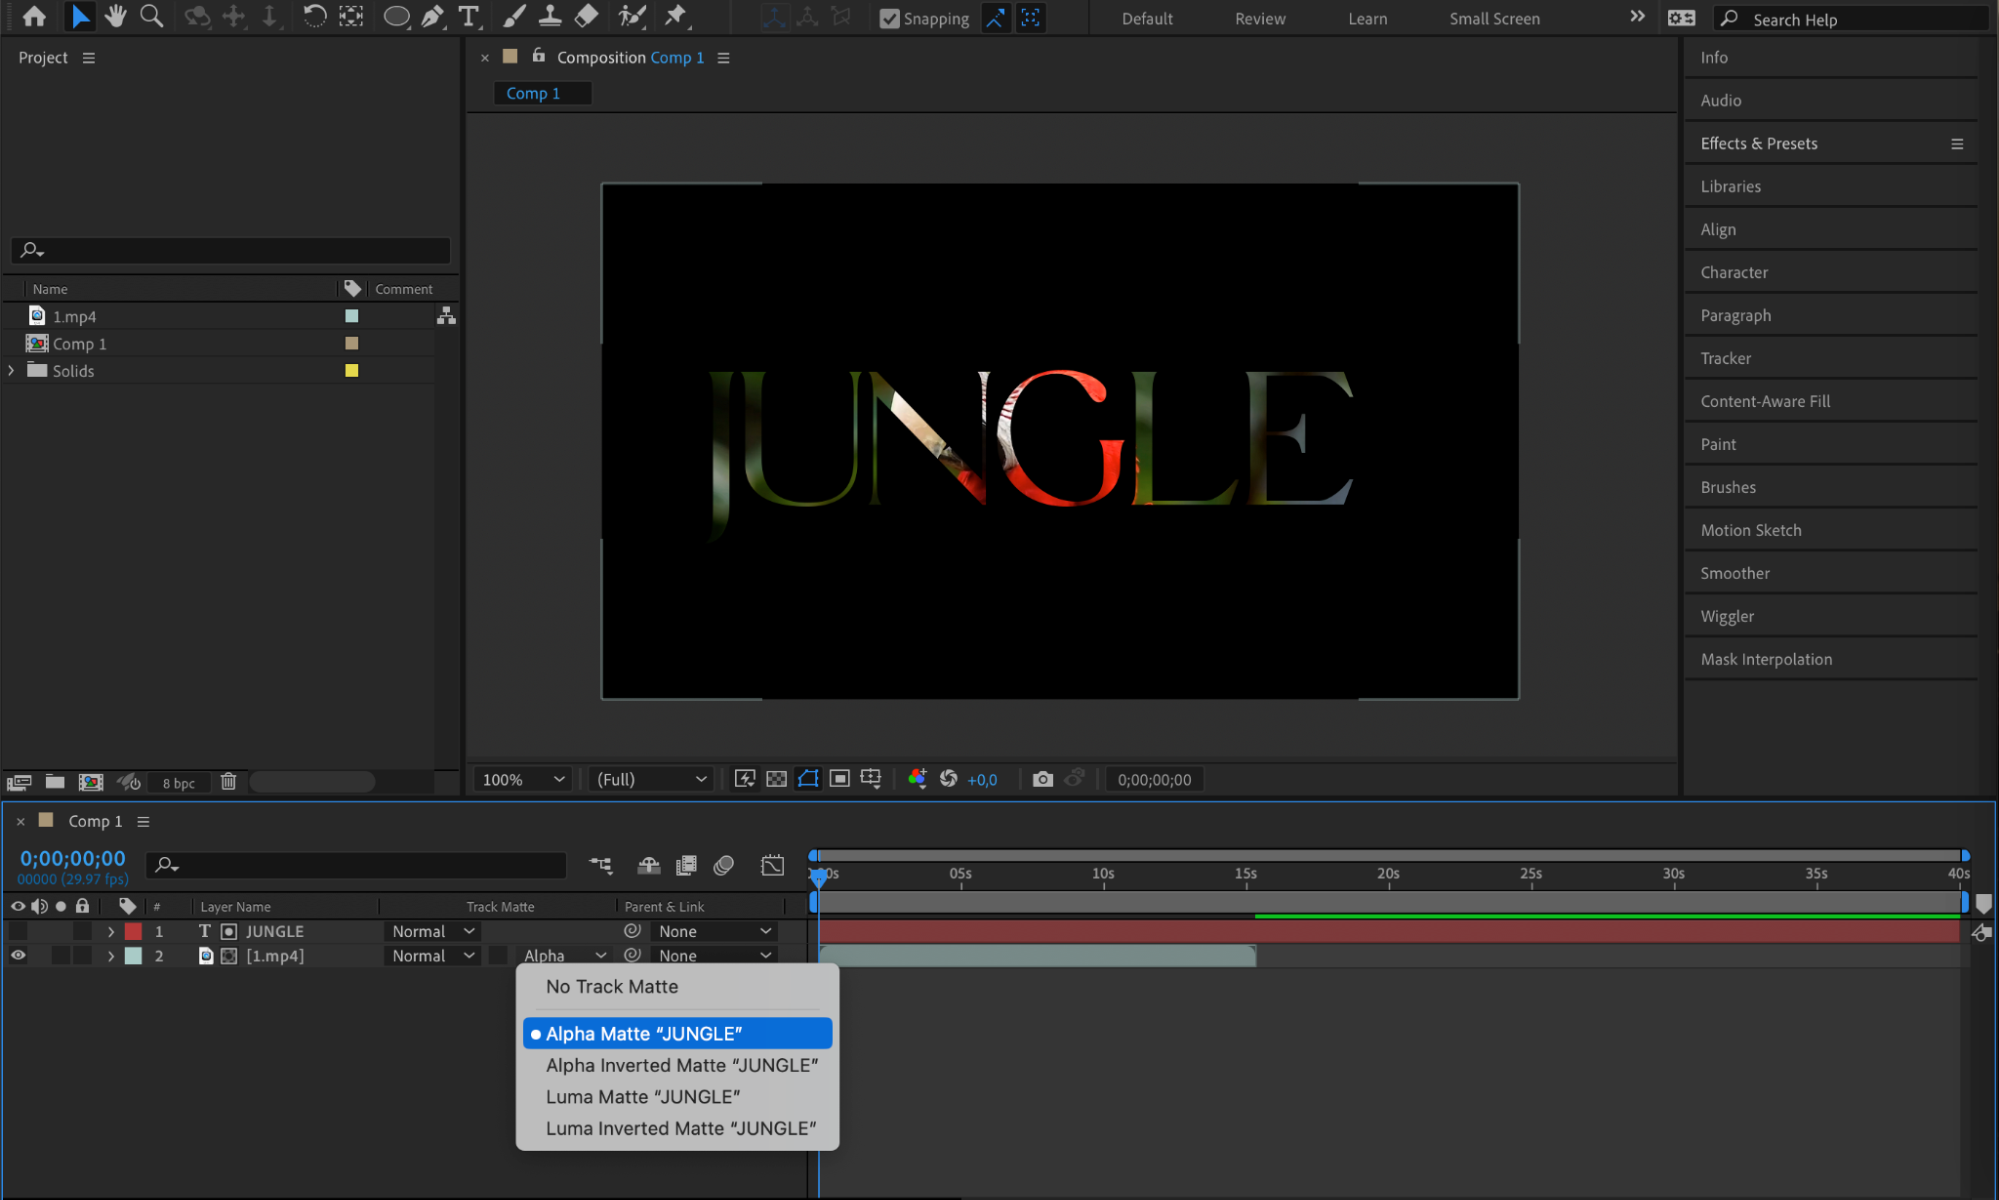Click the delete trash icon in Project panel

point(228,782)
